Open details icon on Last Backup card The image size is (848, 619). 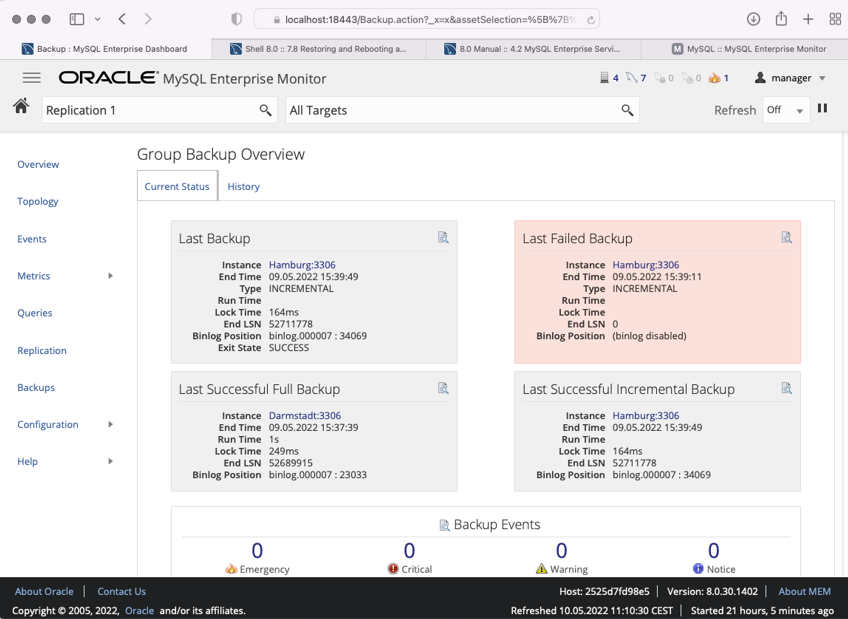443,237
